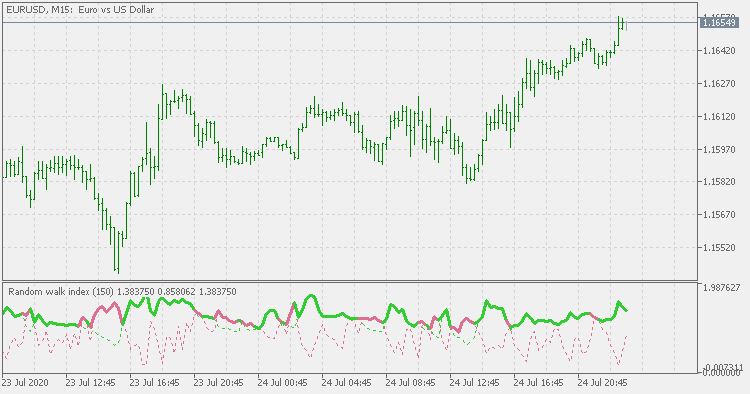Click the latest price bar at chart's right end
The height and width of the screenshot is (394, 750).
coord(626,25)
